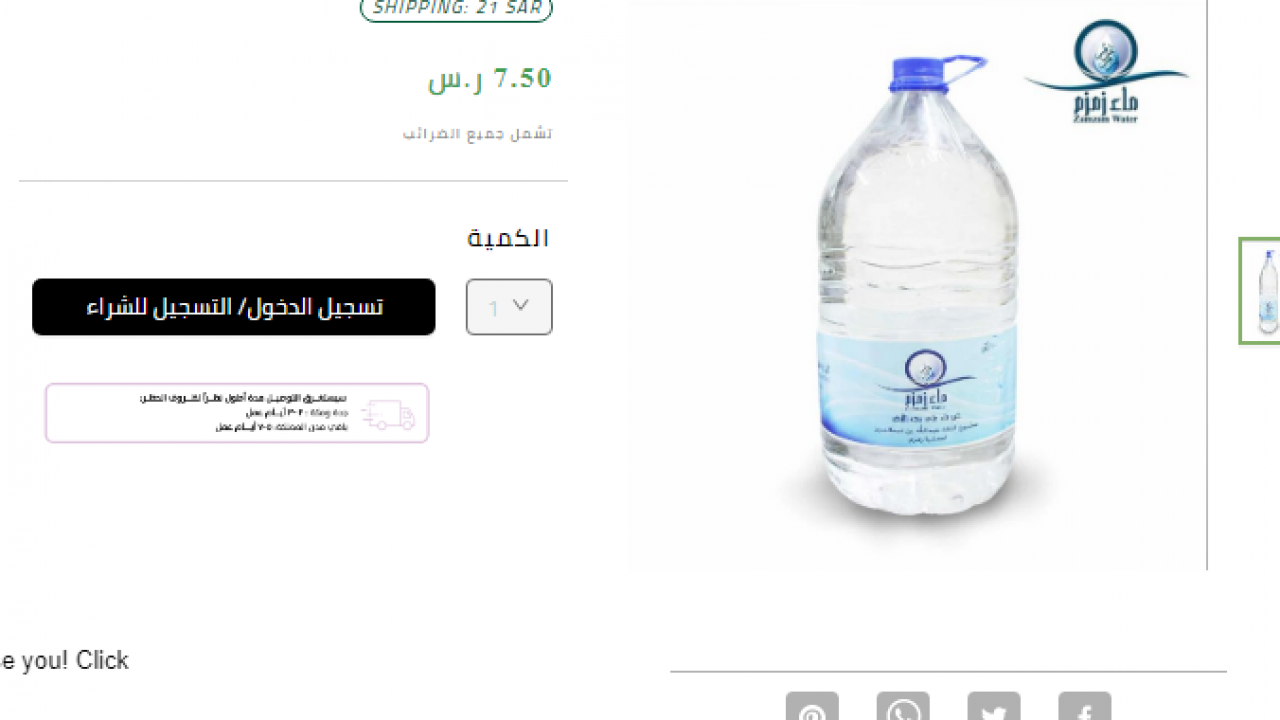Screen dimensions: 1280x720
Task: Click the grey taxes-included text under price
Action: [478, 133]
